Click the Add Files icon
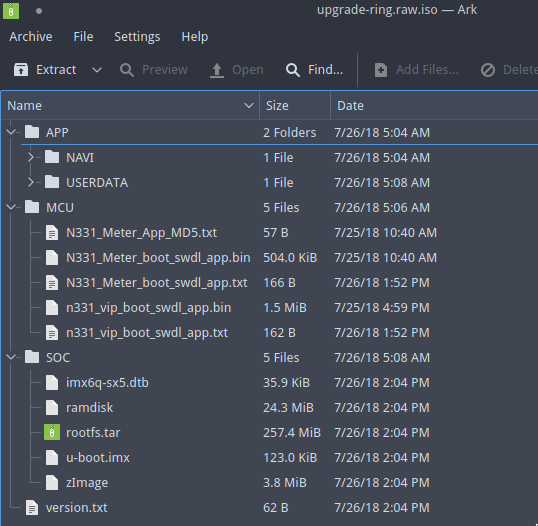 [381, 70]
